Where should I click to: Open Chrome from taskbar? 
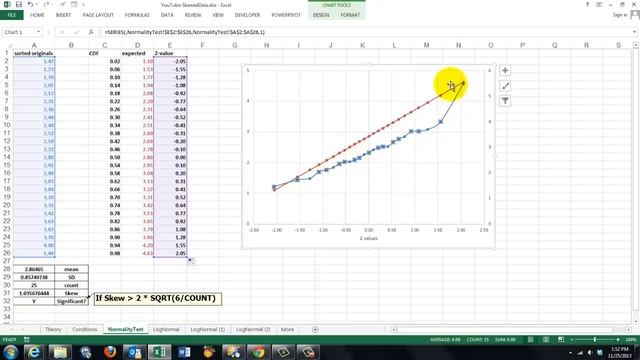click(258, 352)
